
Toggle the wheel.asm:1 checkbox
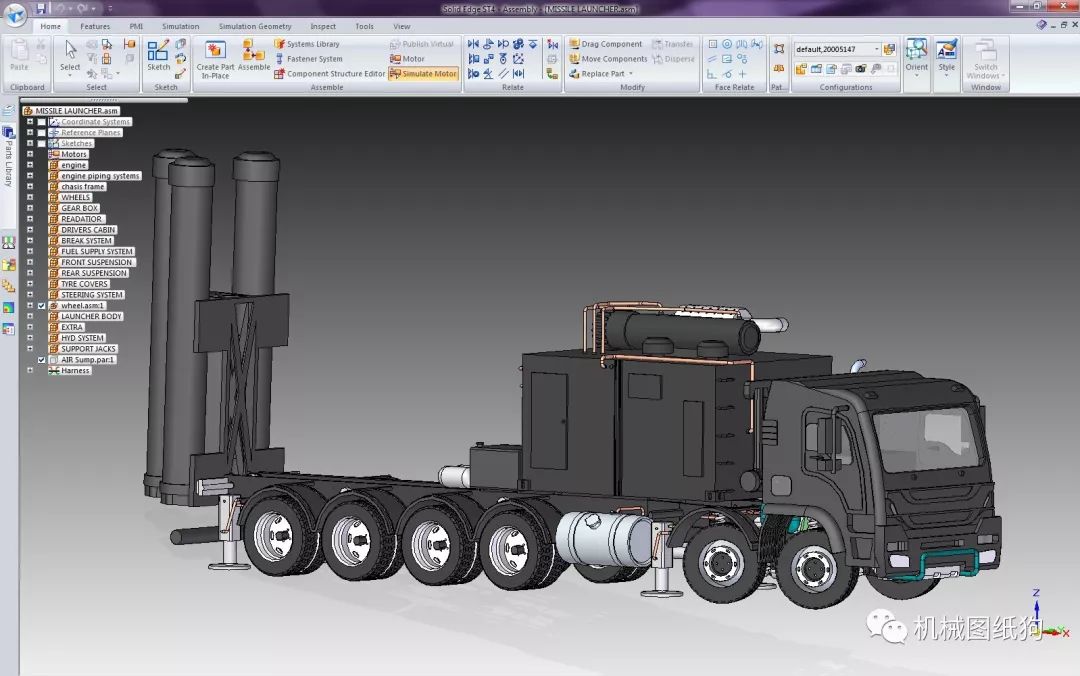click(x=41, y=305)
